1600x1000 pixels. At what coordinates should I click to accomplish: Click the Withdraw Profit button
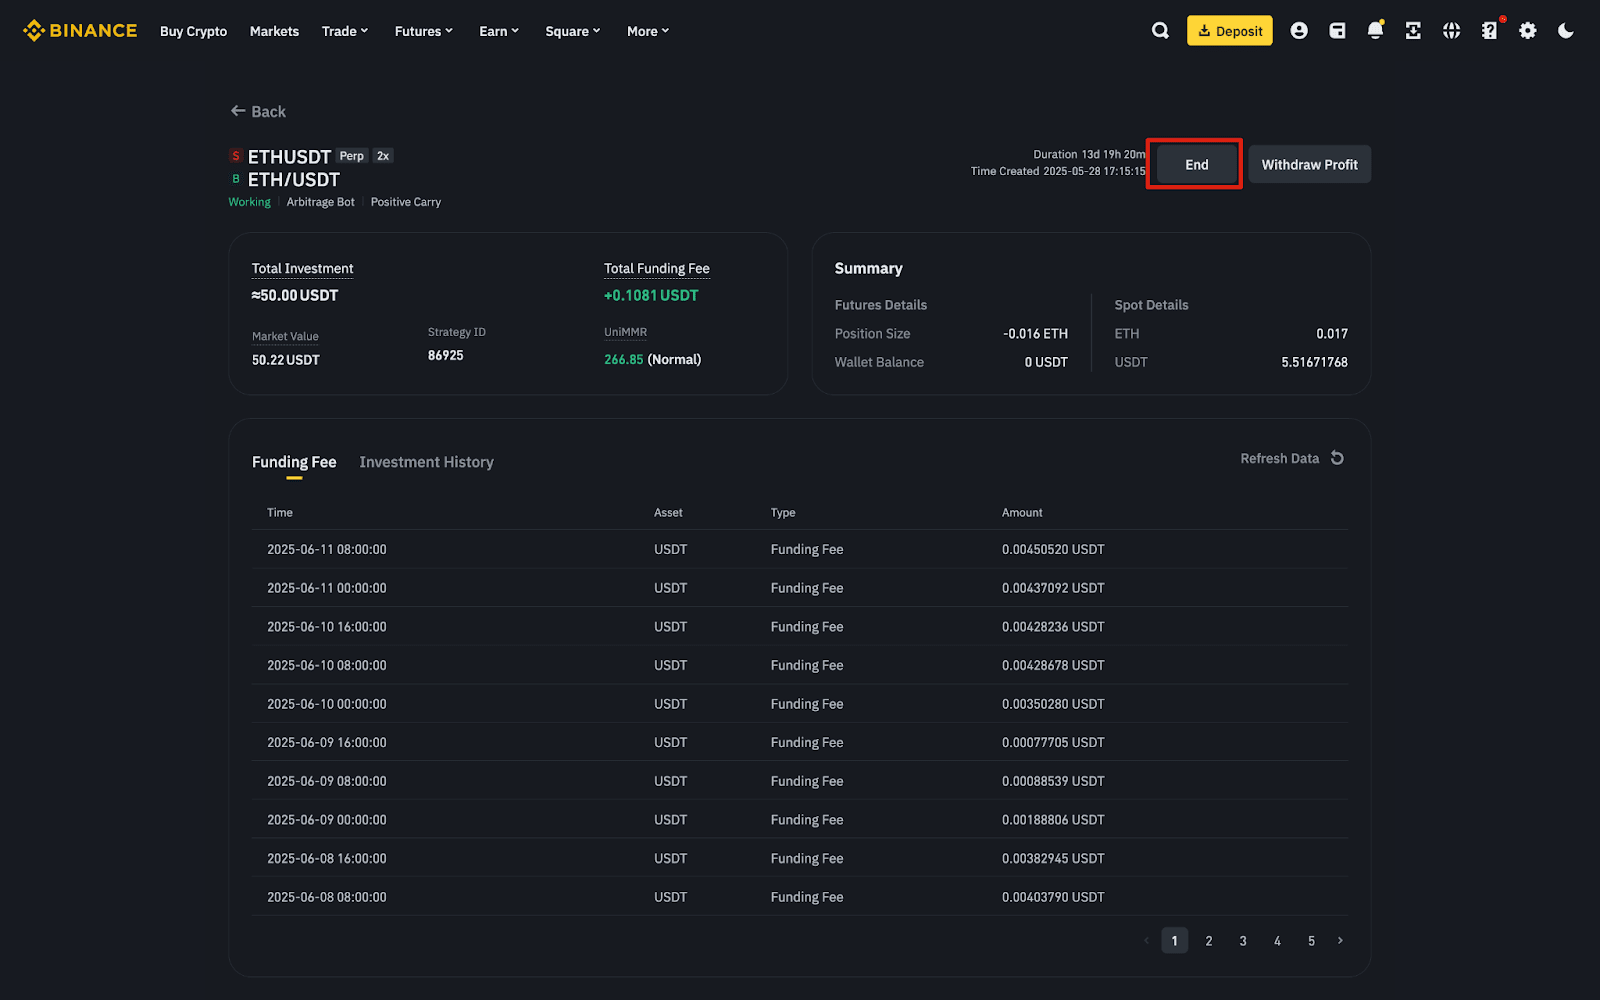pyautogui.click(x=1310, y=164)
